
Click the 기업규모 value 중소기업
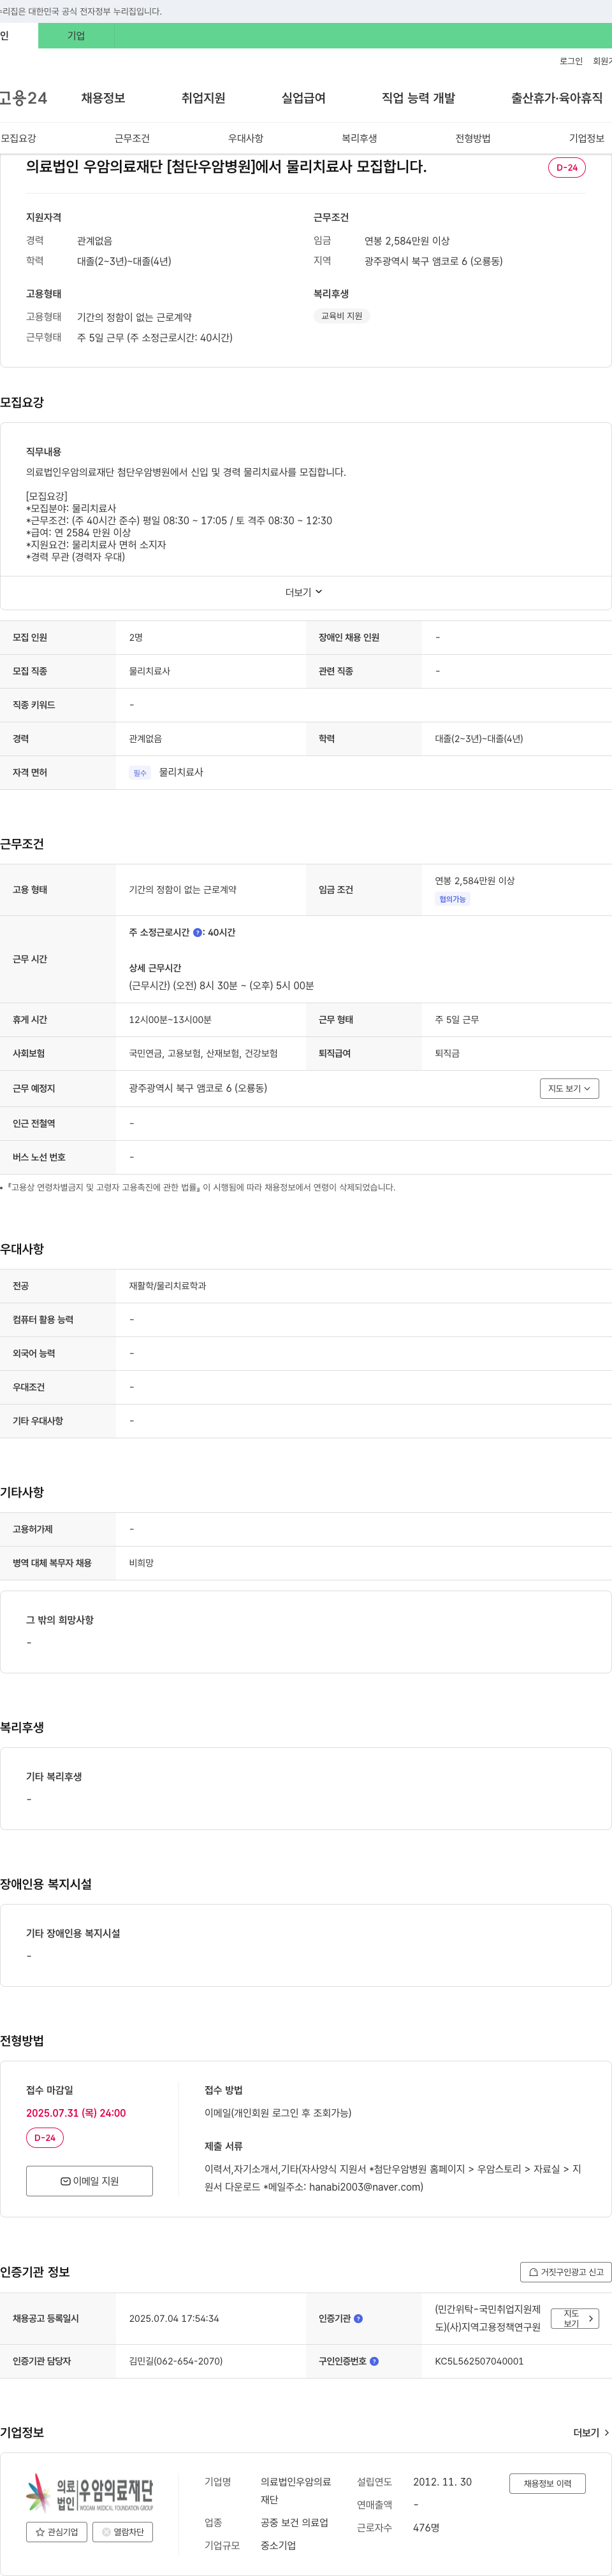pos(278,2545)
